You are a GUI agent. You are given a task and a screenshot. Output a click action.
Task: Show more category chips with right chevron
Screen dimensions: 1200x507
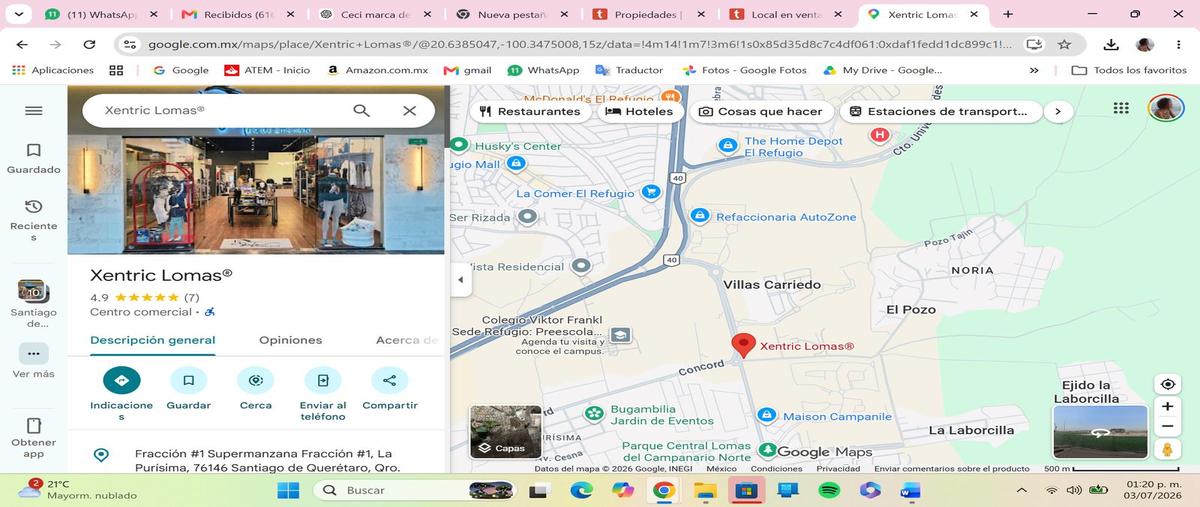tap(1057, 111)
